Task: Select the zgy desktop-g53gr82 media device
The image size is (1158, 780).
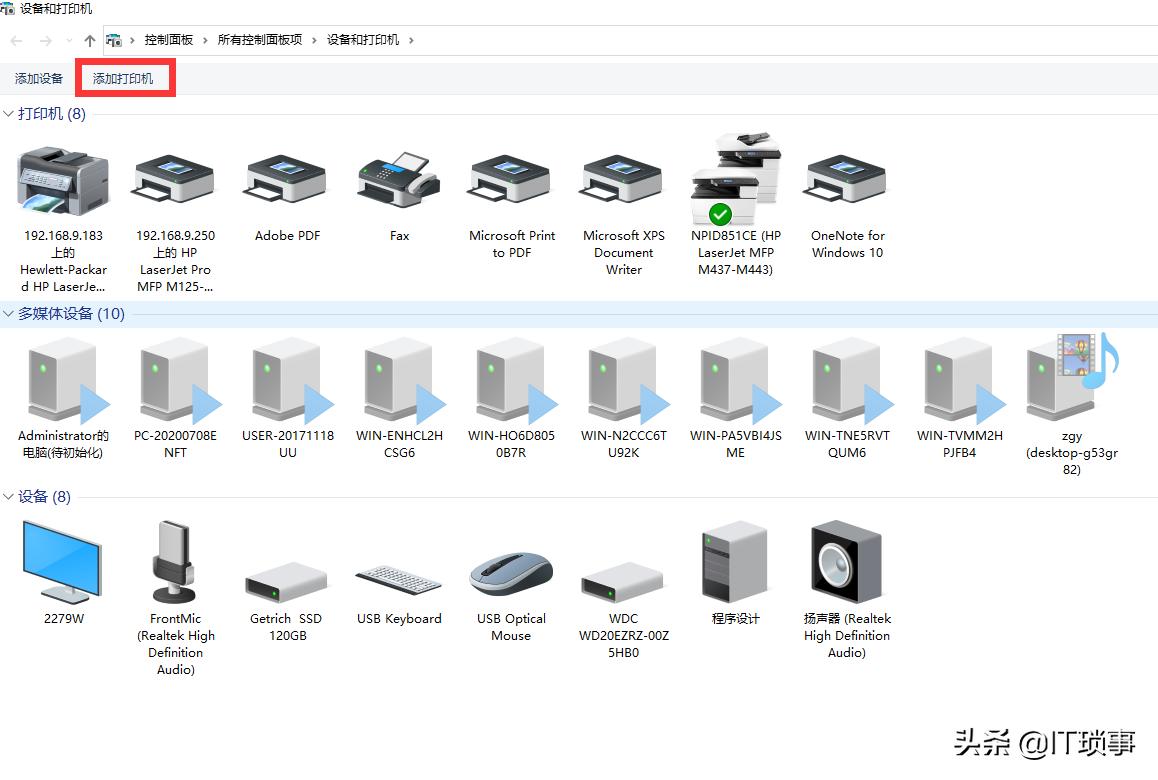Action: [x=1071, y=380]
